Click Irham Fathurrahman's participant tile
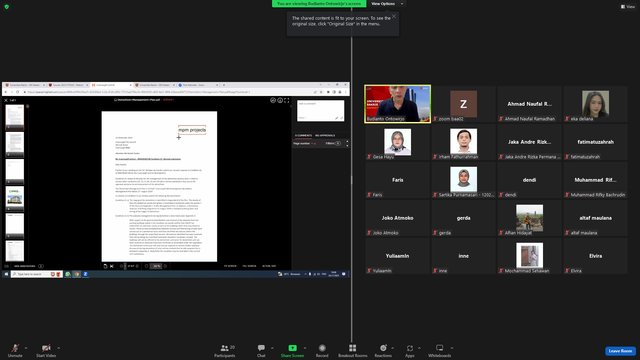640x360 pixels. 463,142
